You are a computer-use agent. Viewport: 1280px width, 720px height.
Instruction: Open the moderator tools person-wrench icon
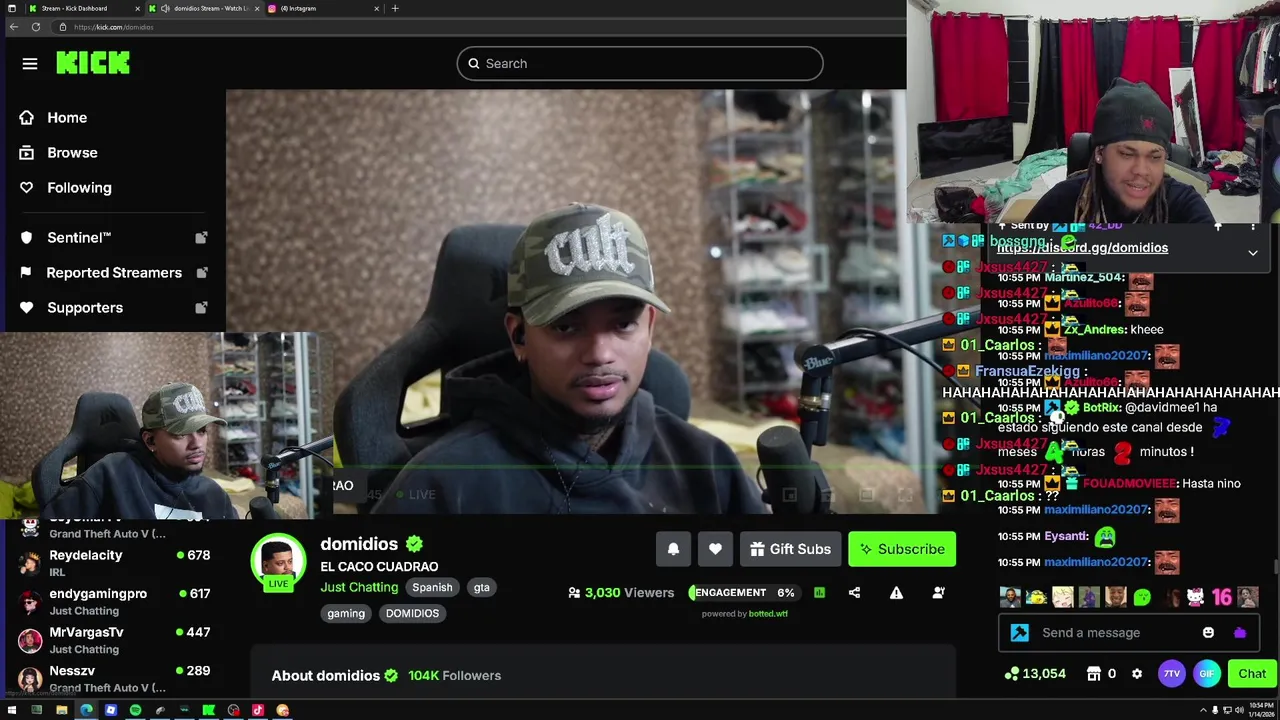[938, 593]
